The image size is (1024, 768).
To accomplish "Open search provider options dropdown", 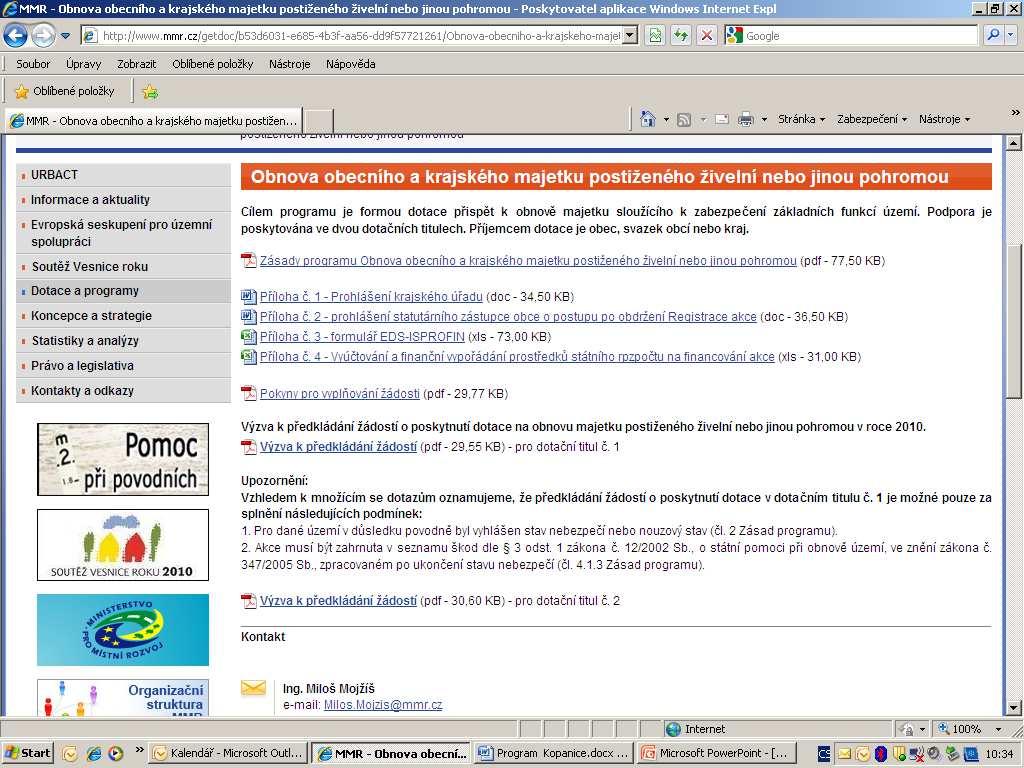I will pos(1011,35).
